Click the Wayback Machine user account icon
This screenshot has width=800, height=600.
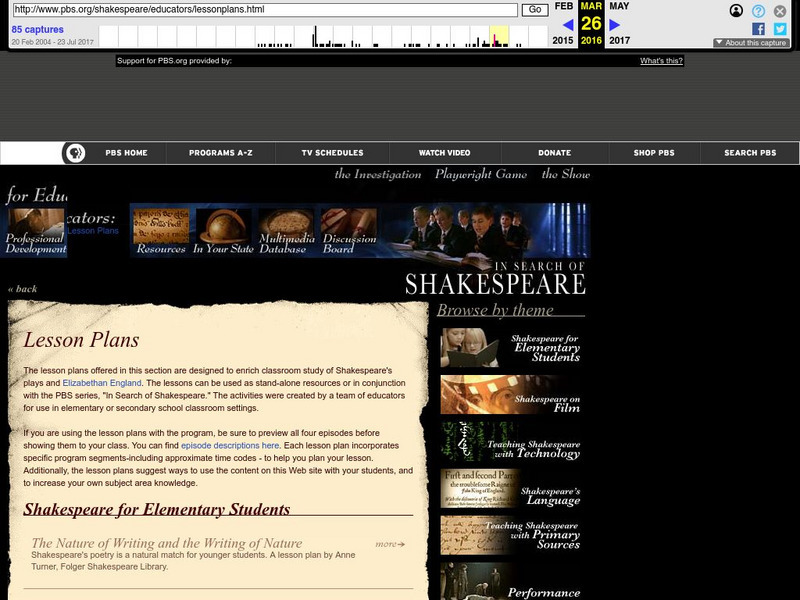736,10
